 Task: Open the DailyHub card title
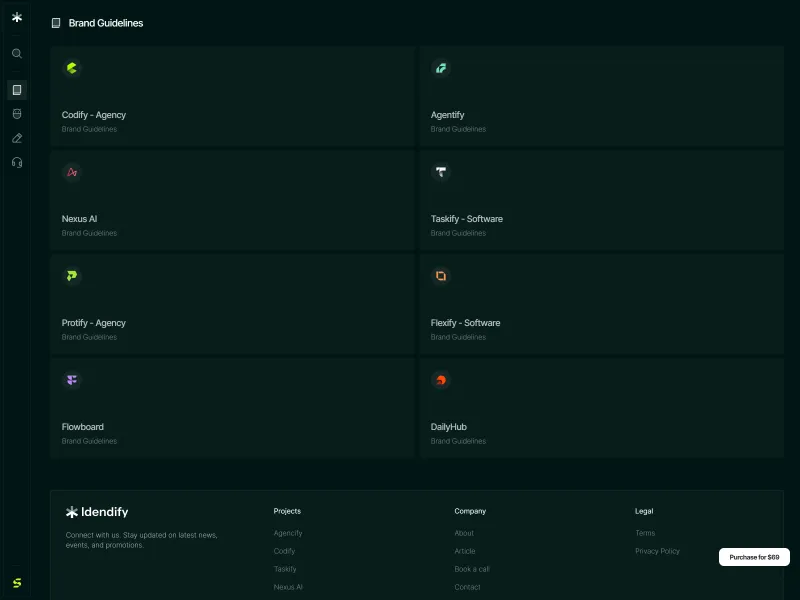point(448,427)
